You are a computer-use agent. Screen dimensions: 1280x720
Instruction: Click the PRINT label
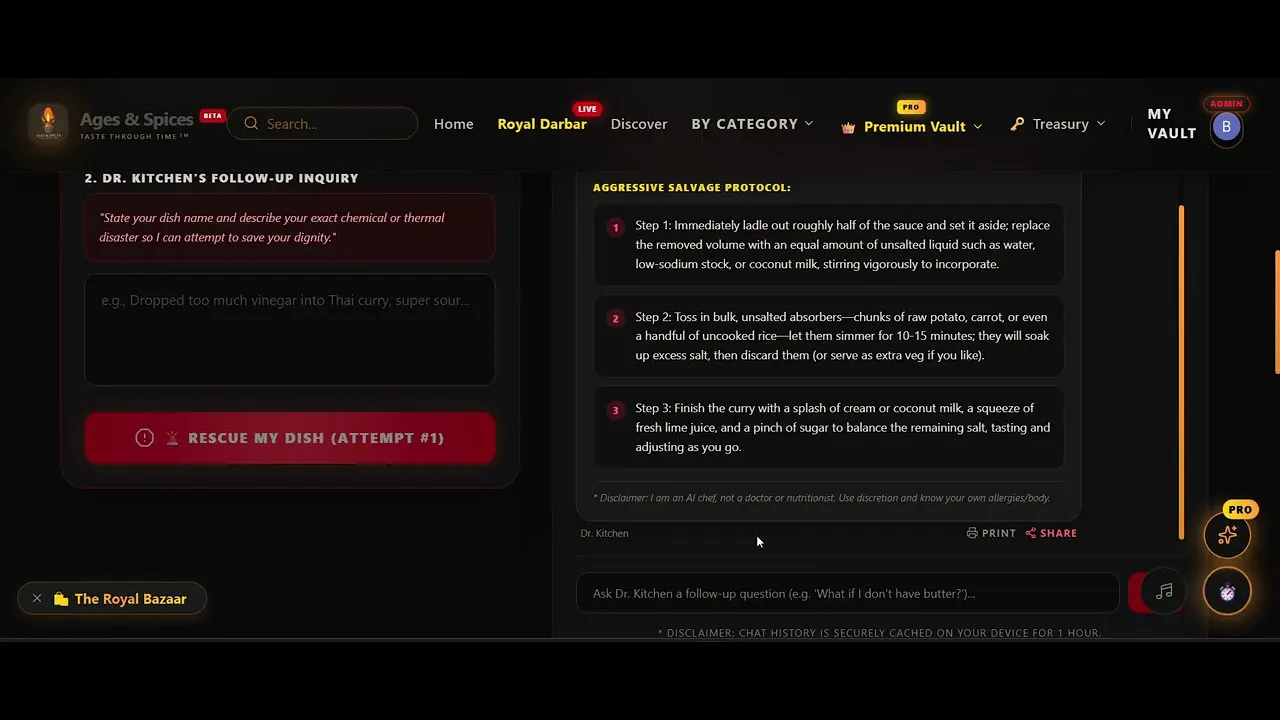click(999, 533)
